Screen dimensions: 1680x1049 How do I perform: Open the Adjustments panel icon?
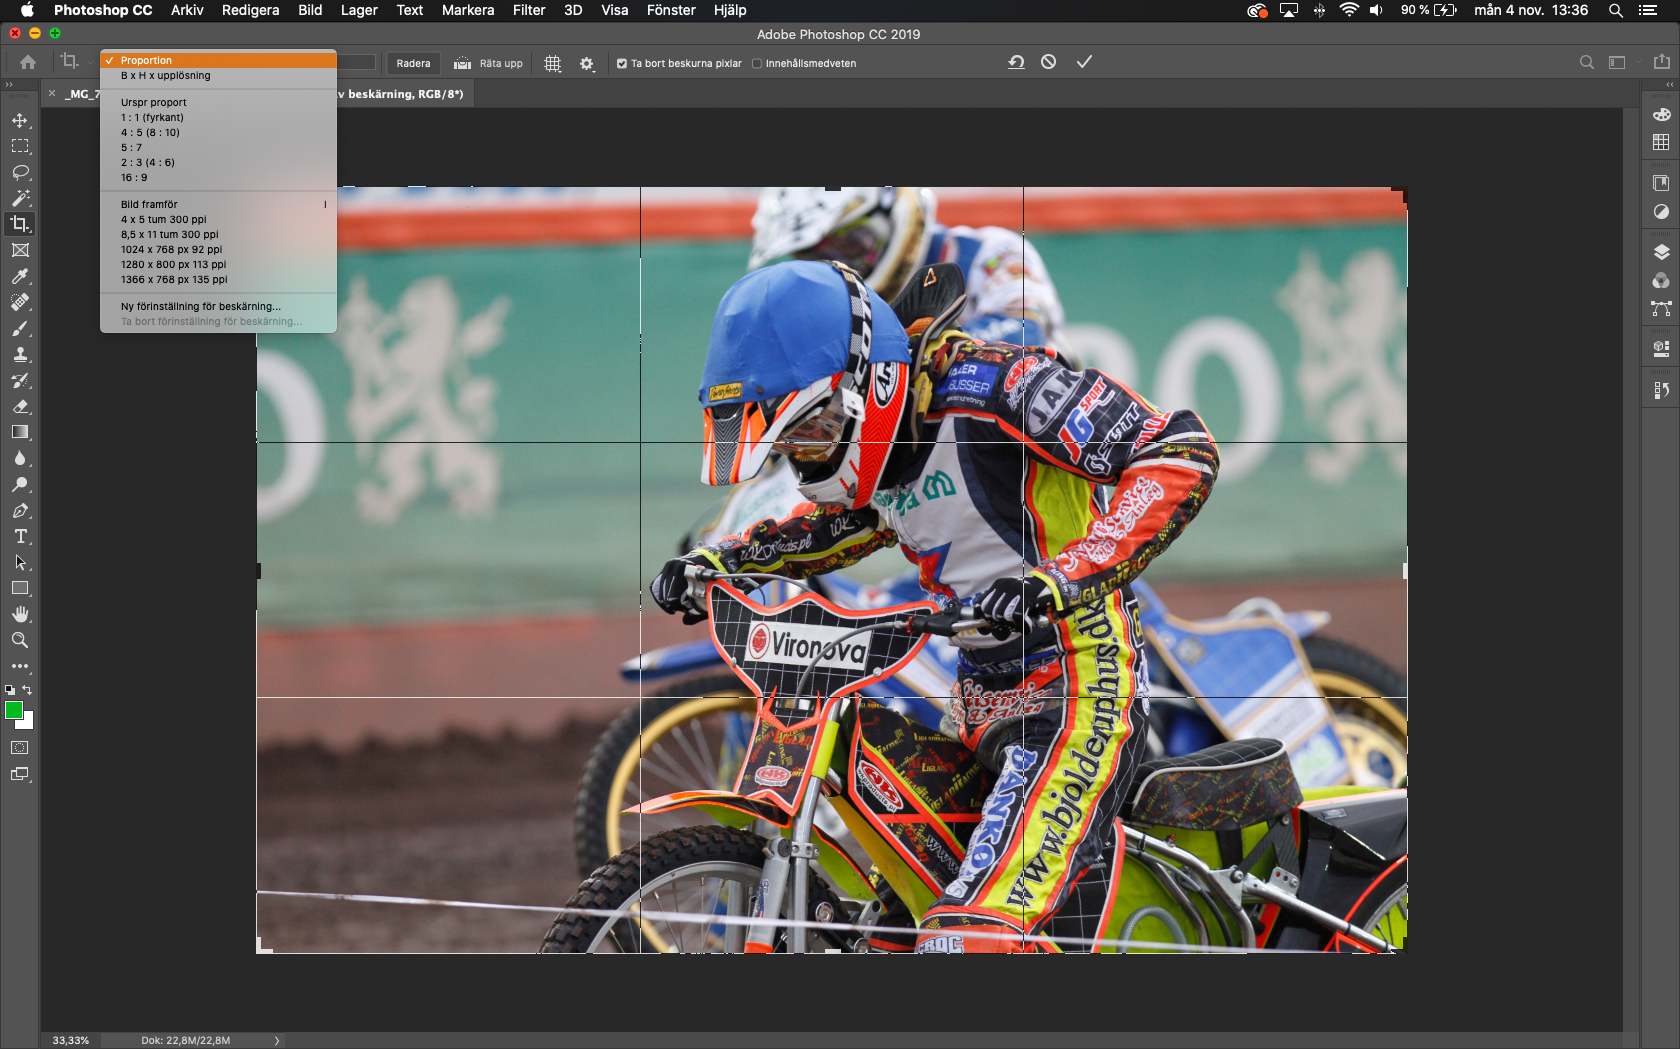point(1661,212)
